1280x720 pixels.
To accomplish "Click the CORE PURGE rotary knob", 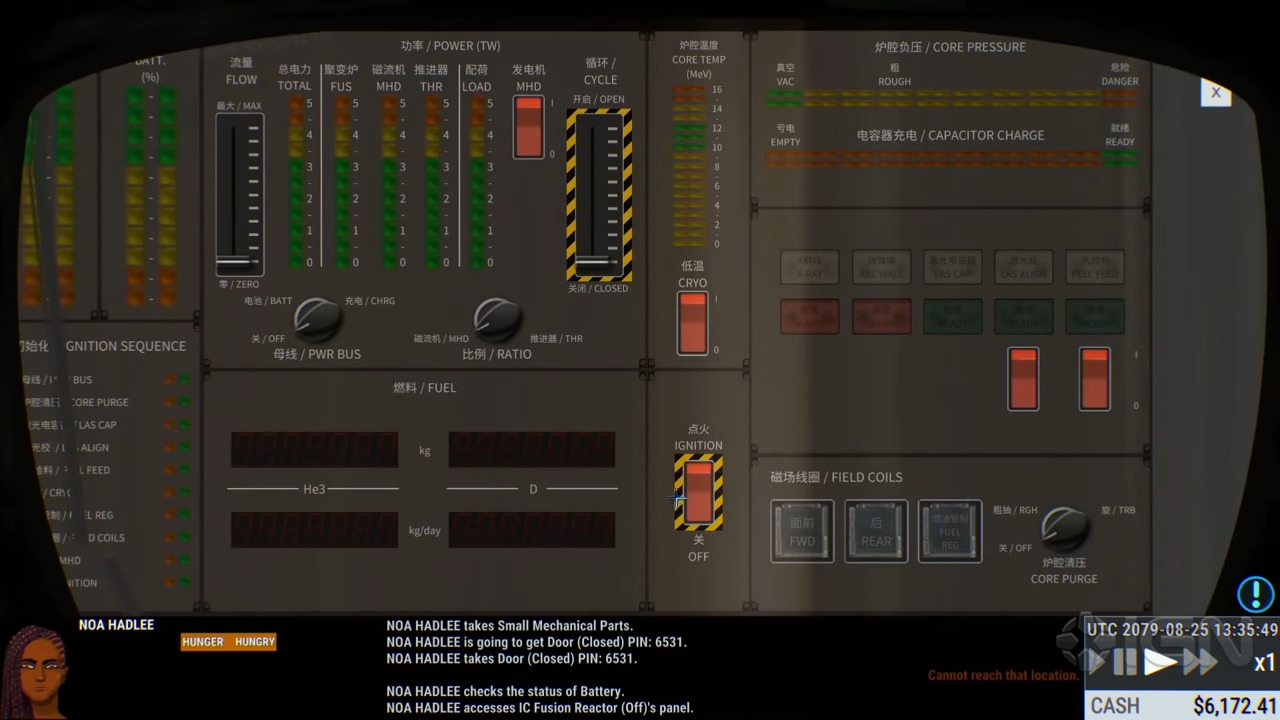I will 1063,528.
